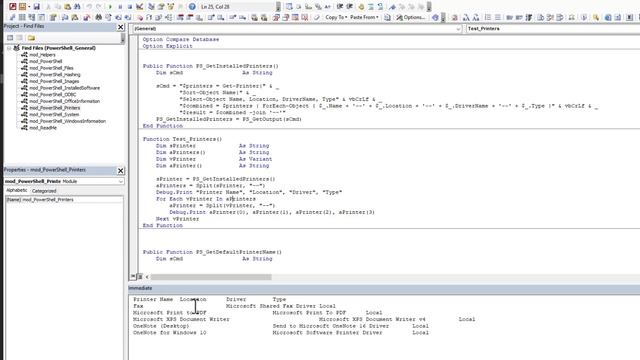Select mod_PowerShell_Images module

54,81
